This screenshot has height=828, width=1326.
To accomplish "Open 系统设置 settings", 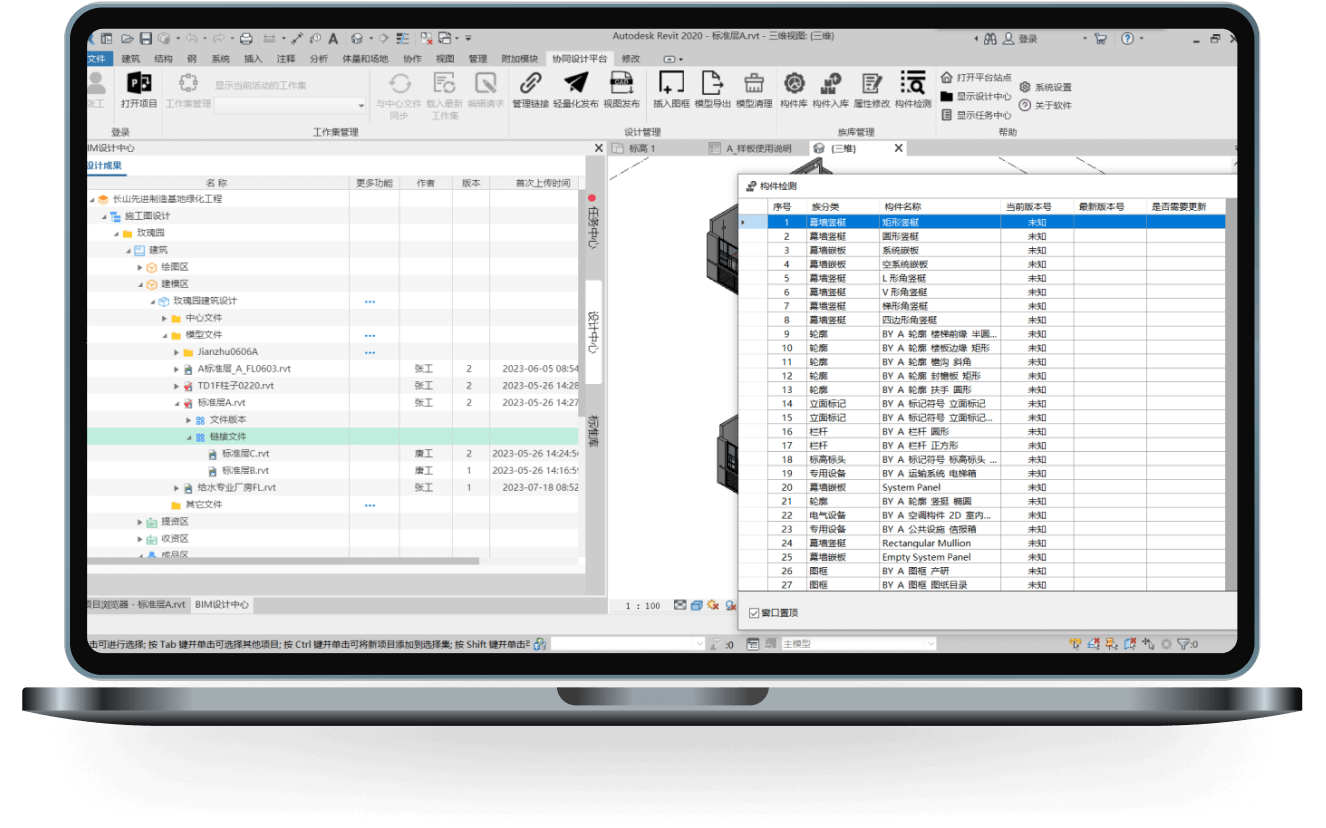I will [1045, 87].
